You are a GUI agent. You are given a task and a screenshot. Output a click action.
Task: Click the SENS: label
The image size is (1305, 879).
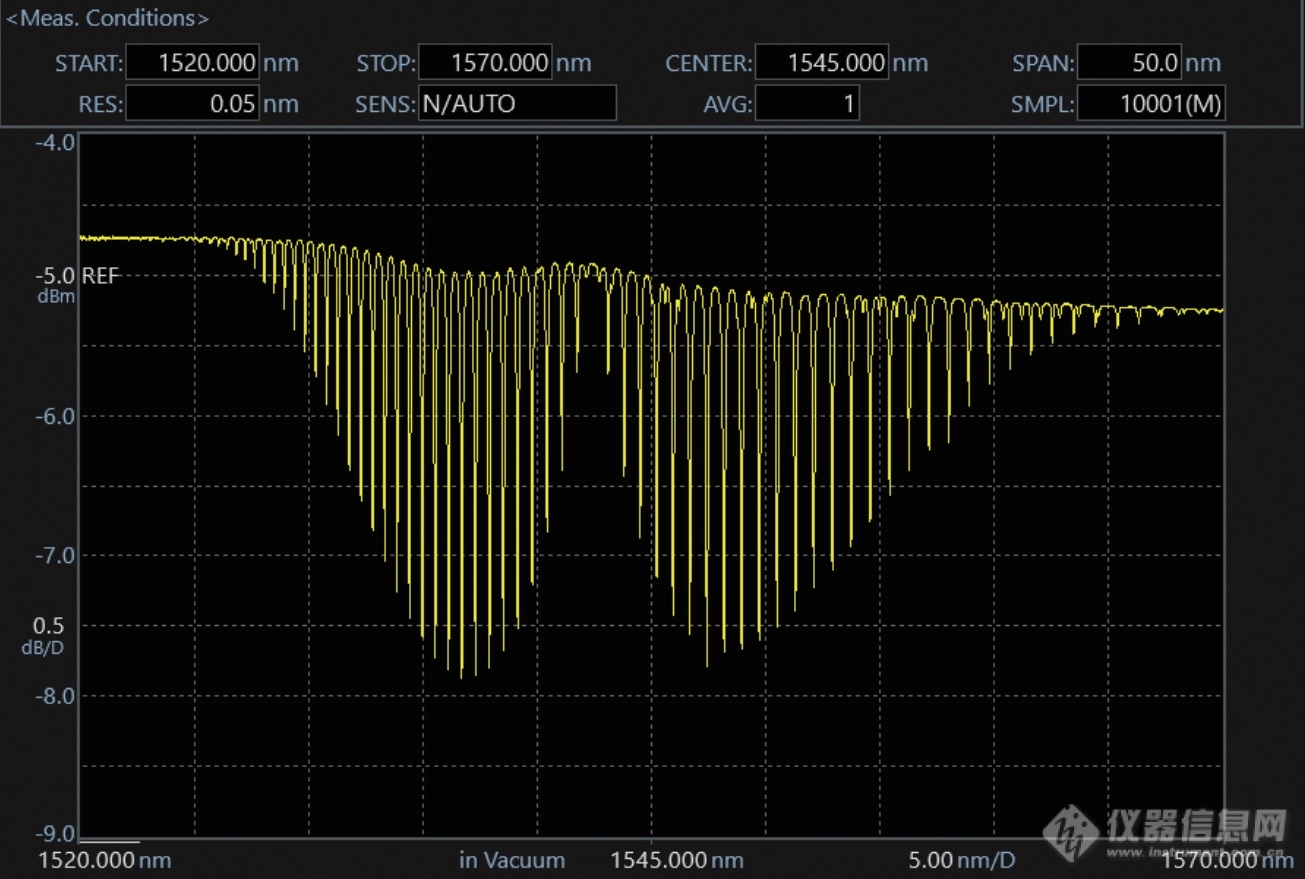point(385,104)
